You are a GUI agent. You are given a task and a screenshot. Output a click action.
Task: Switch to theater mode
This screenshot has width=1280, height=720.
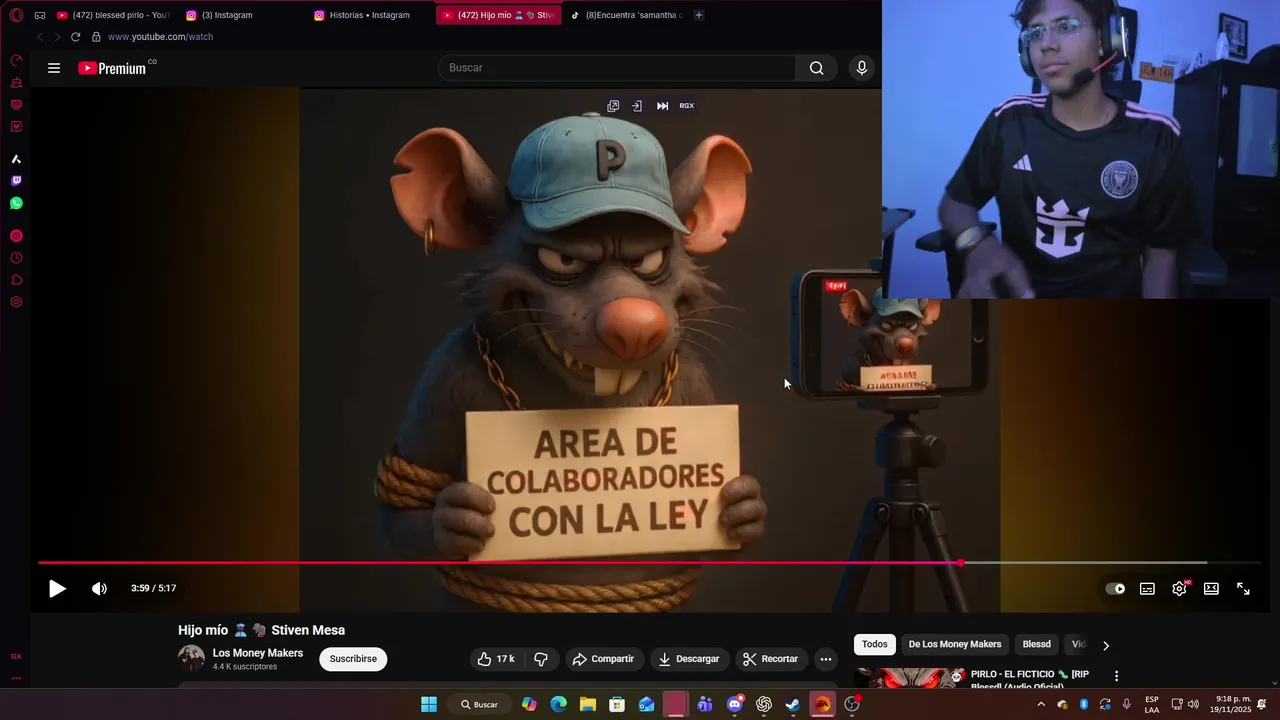pos(1211,589)
